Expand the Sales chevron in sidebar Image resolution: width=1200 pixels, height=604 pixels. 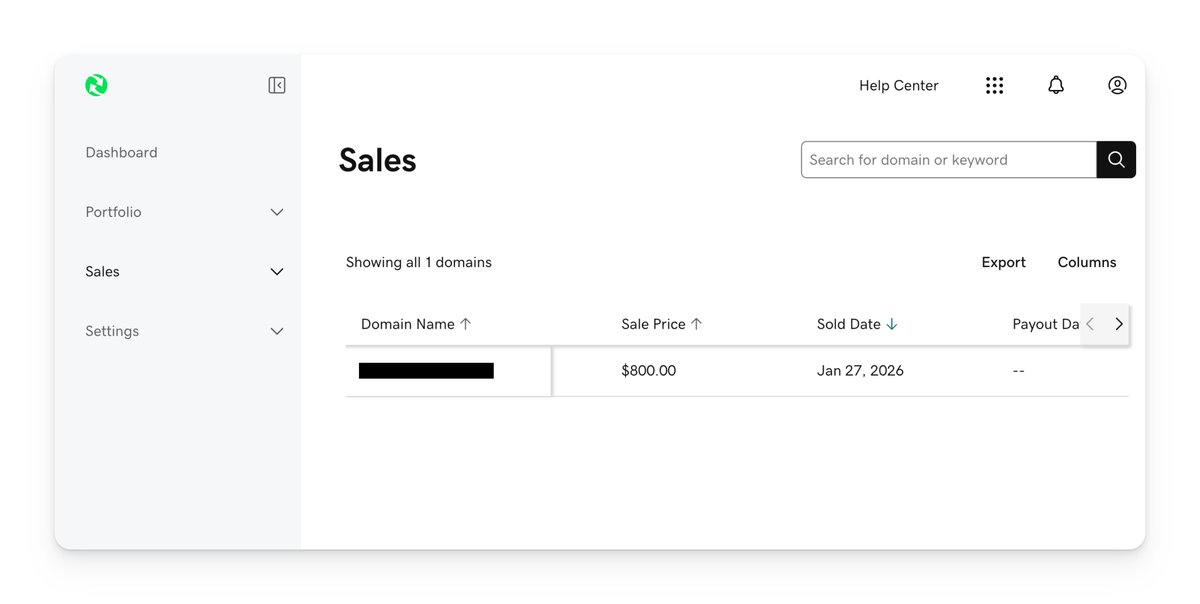point(277,272)
